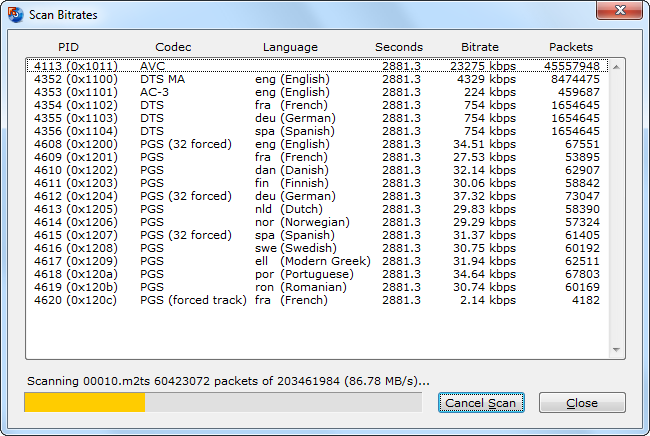This screenshot has height=436, width=650.
Task: Click the scrollbar up arrow in list
Action: (x=616, y=67)
